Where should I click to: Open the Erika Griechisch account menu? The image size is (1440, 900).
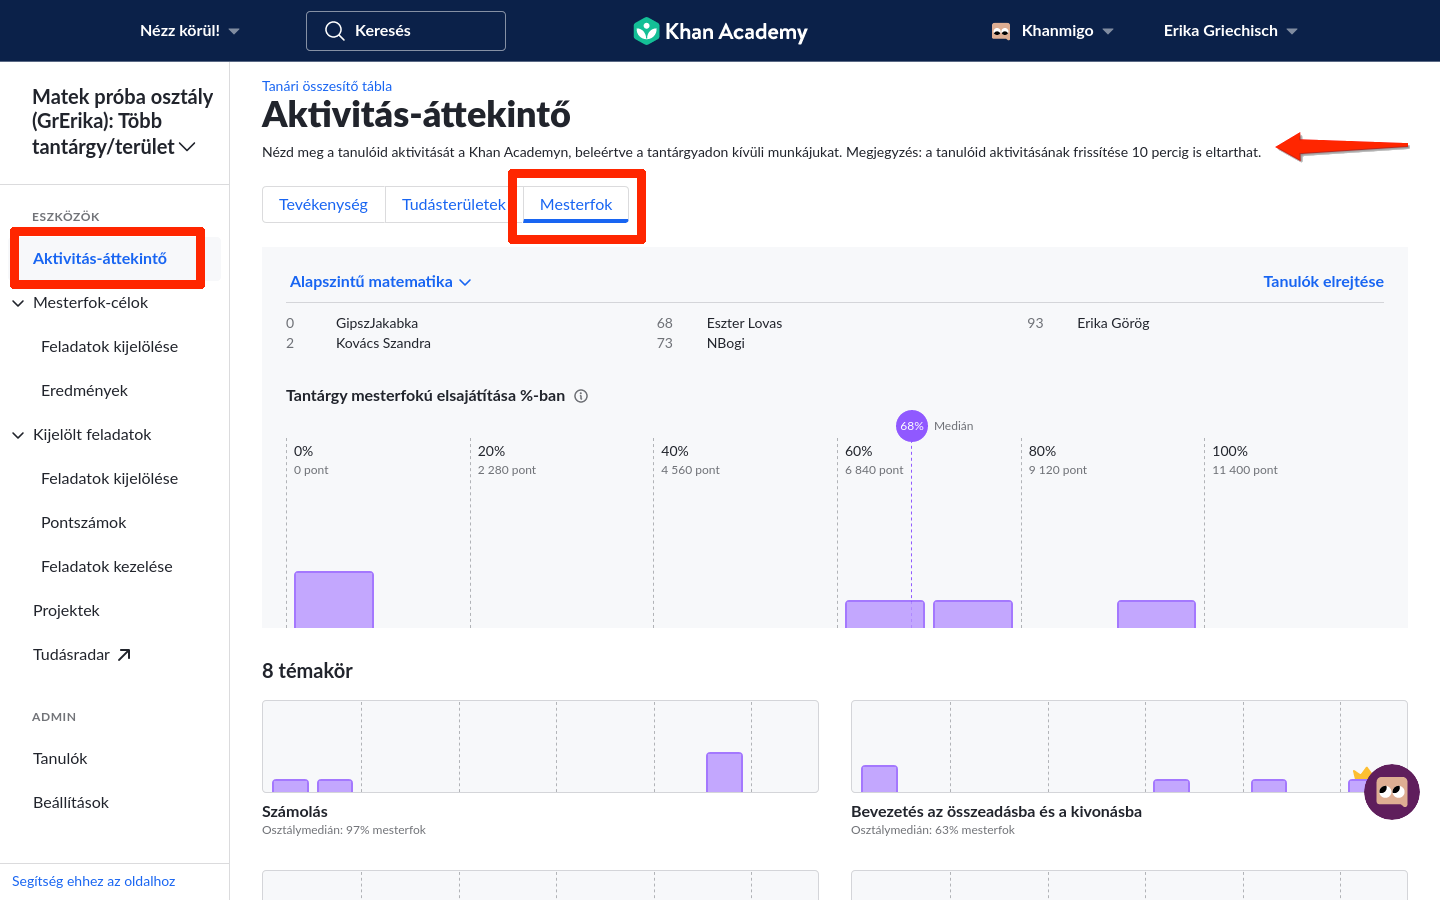click(x=1230, y=31)
